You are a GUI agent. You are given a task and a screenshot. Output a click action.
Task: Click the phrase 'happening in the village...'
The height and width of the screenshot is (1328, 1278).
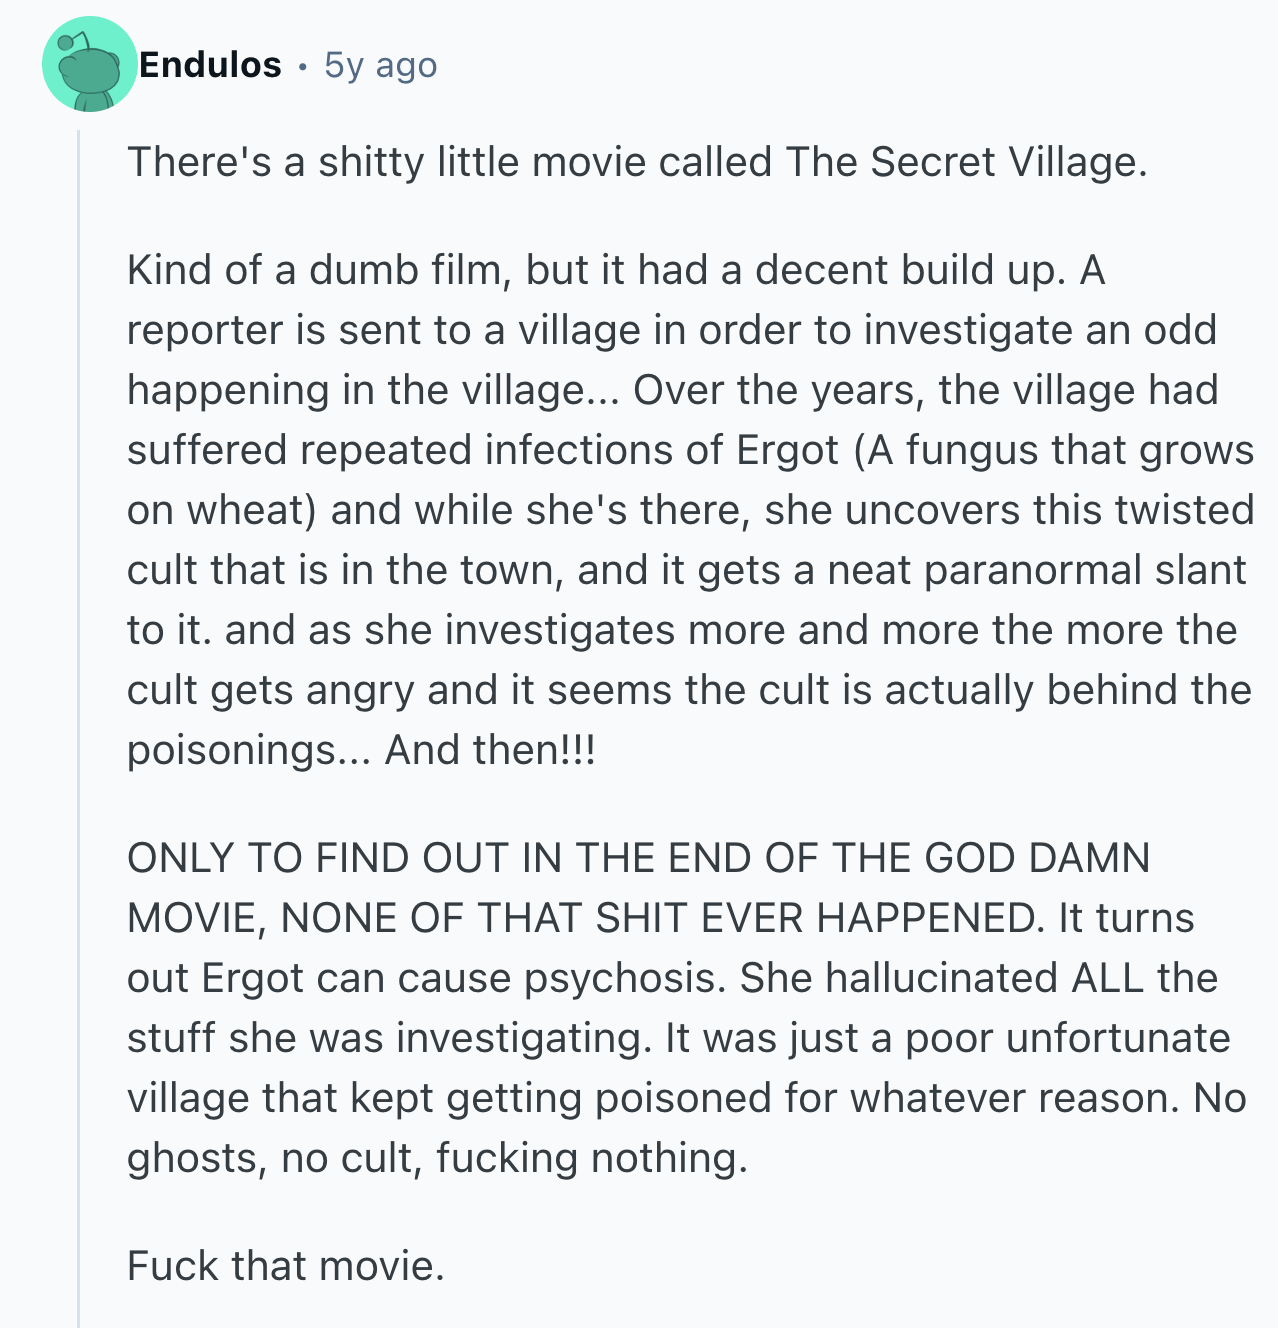[x=374, y=390]
